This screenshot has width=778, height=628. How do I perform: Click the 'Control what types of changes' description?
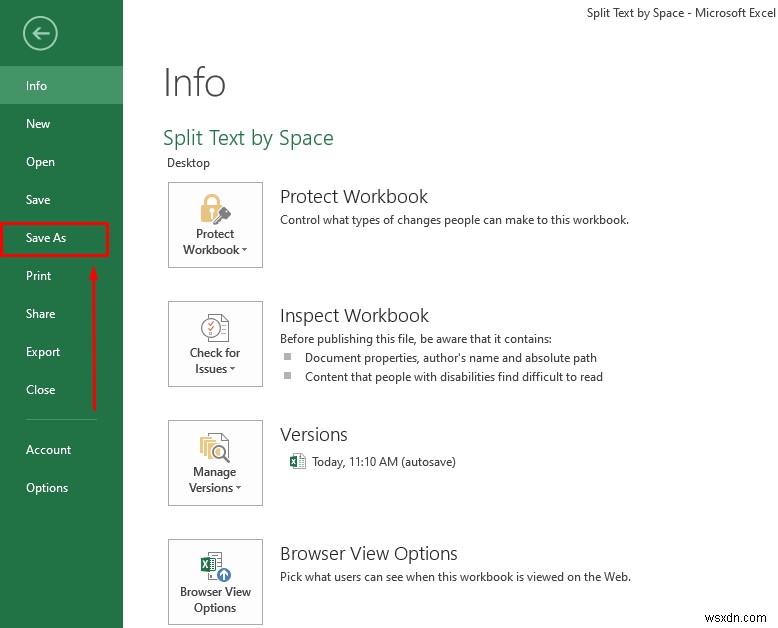(x=454, y=220)
